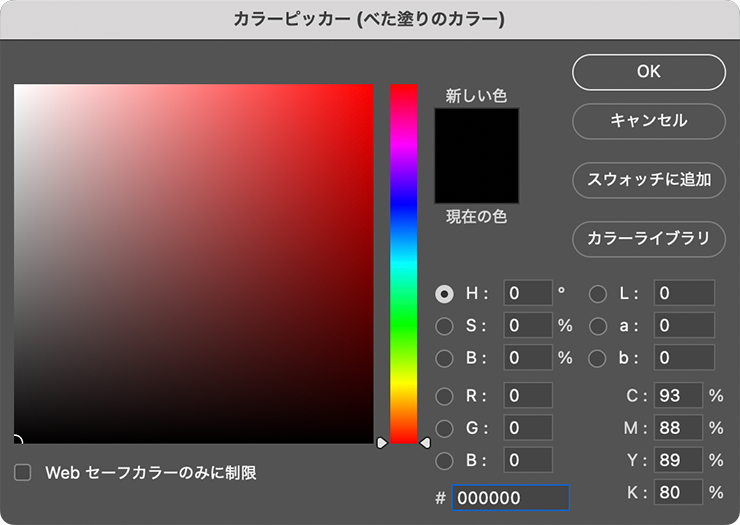
Task: Select the S saturation radio button
Action: (445, 326)
